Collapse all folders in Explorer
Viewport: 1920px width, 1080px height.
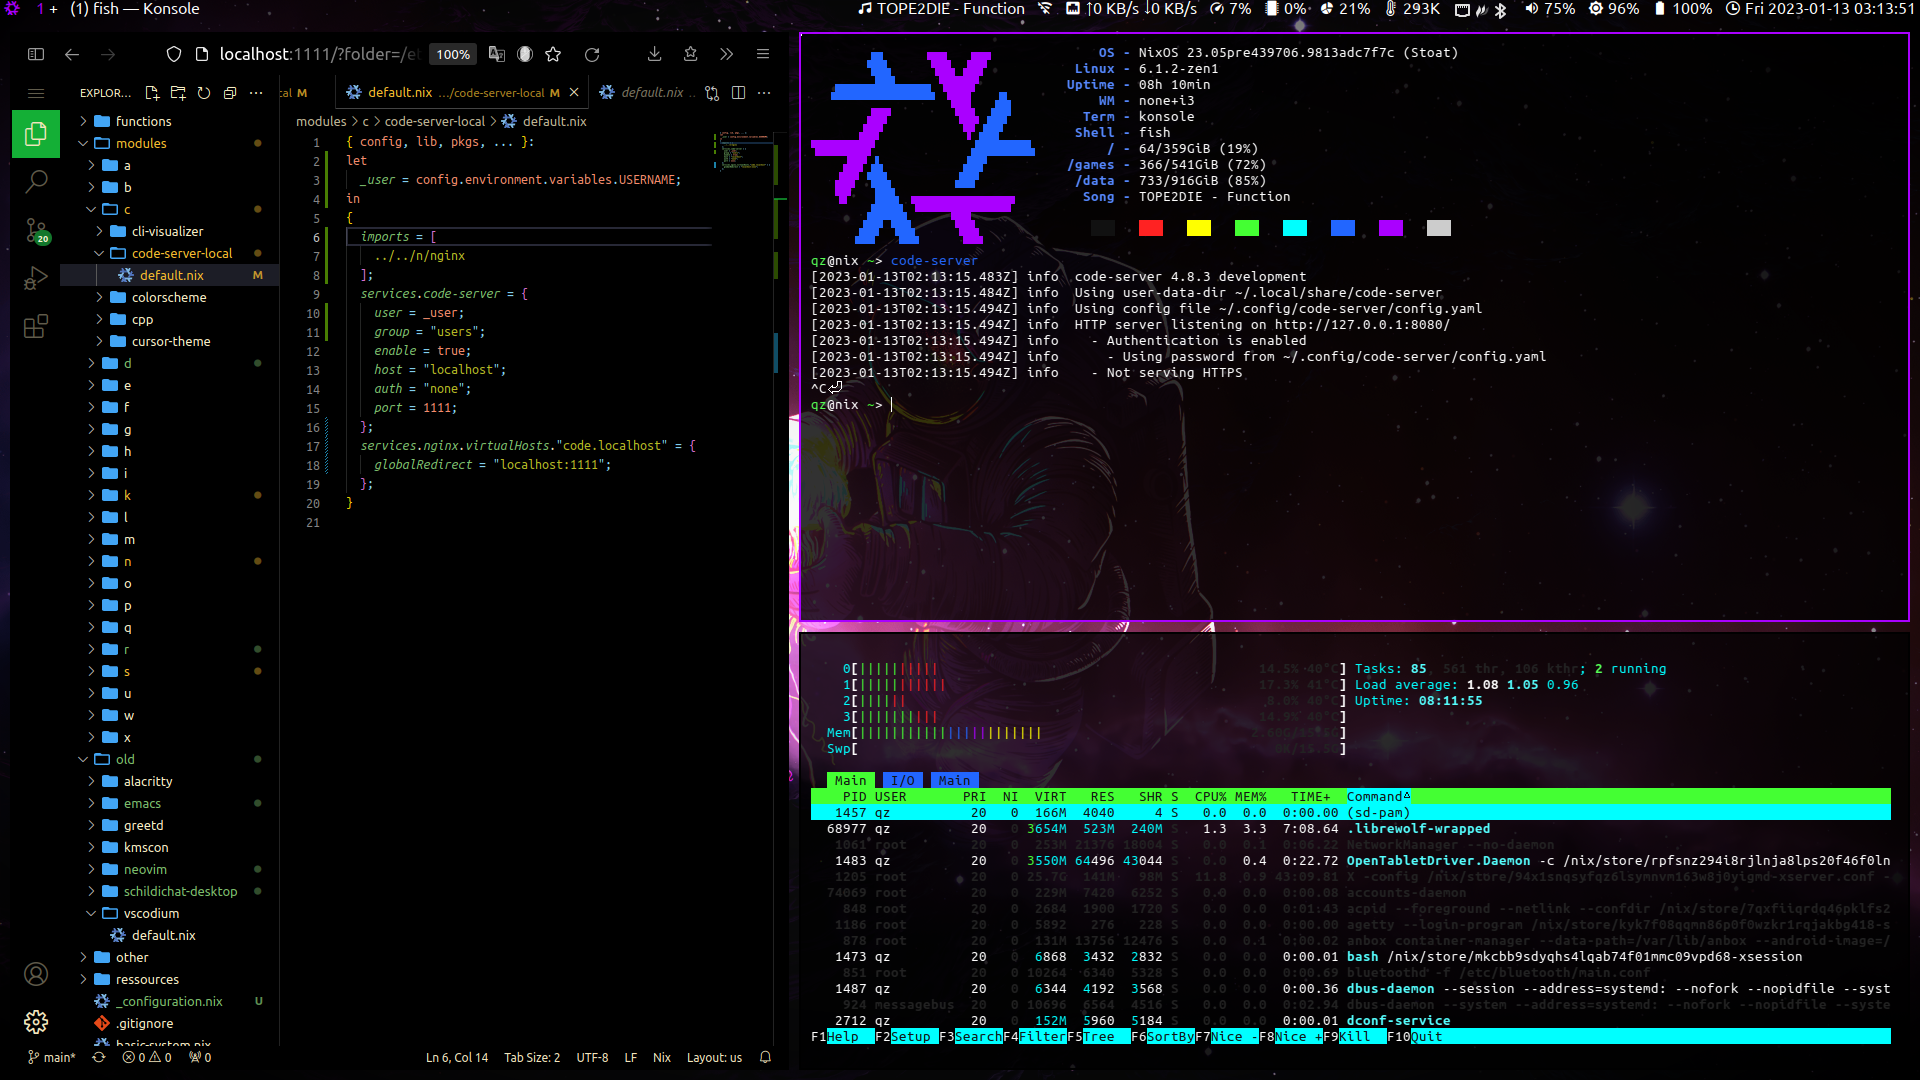230,93
